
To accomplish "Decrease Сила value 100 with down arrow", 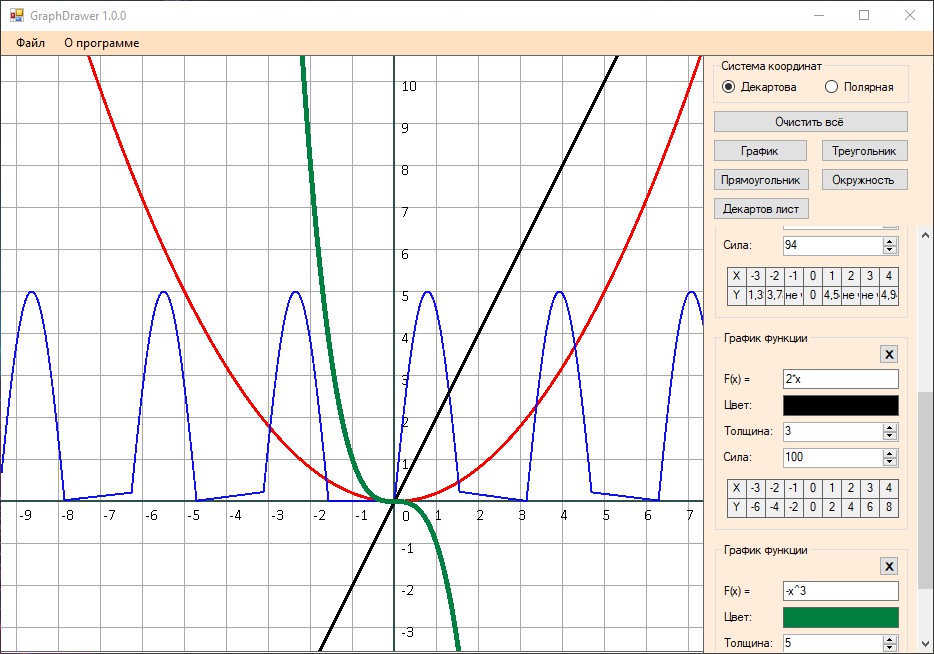I will point(890,462).
